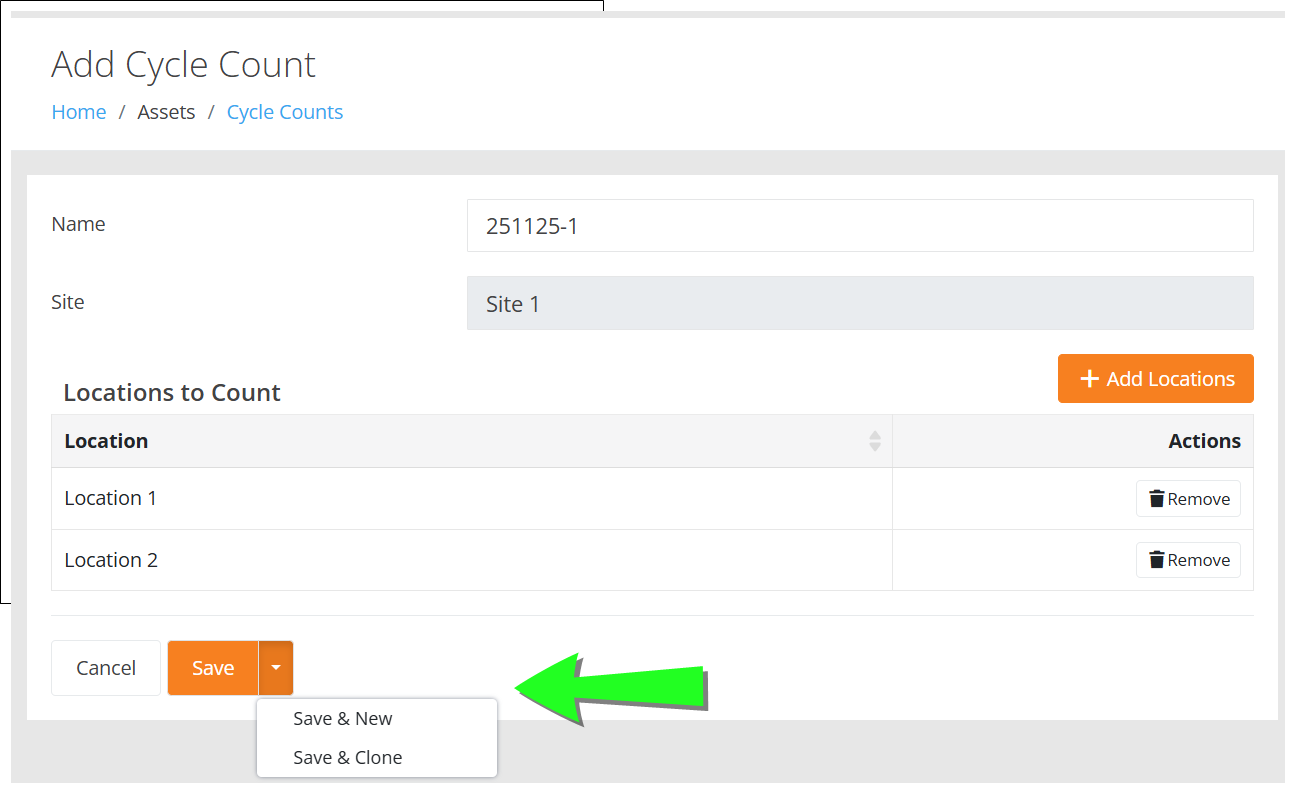Click the Add Locations button
Viewport: 1295px width, 793px height.
(1156, 379)
